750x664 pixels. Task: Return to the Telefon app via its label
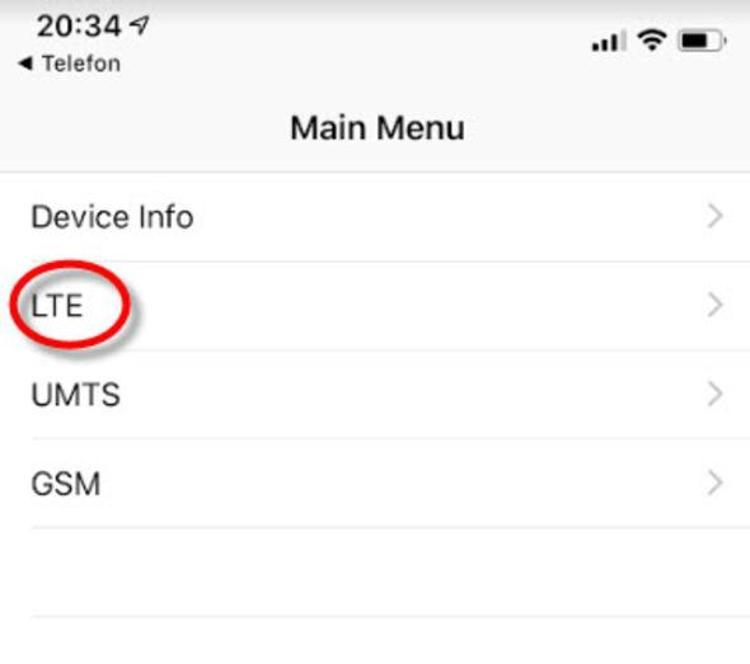(80, 64)
